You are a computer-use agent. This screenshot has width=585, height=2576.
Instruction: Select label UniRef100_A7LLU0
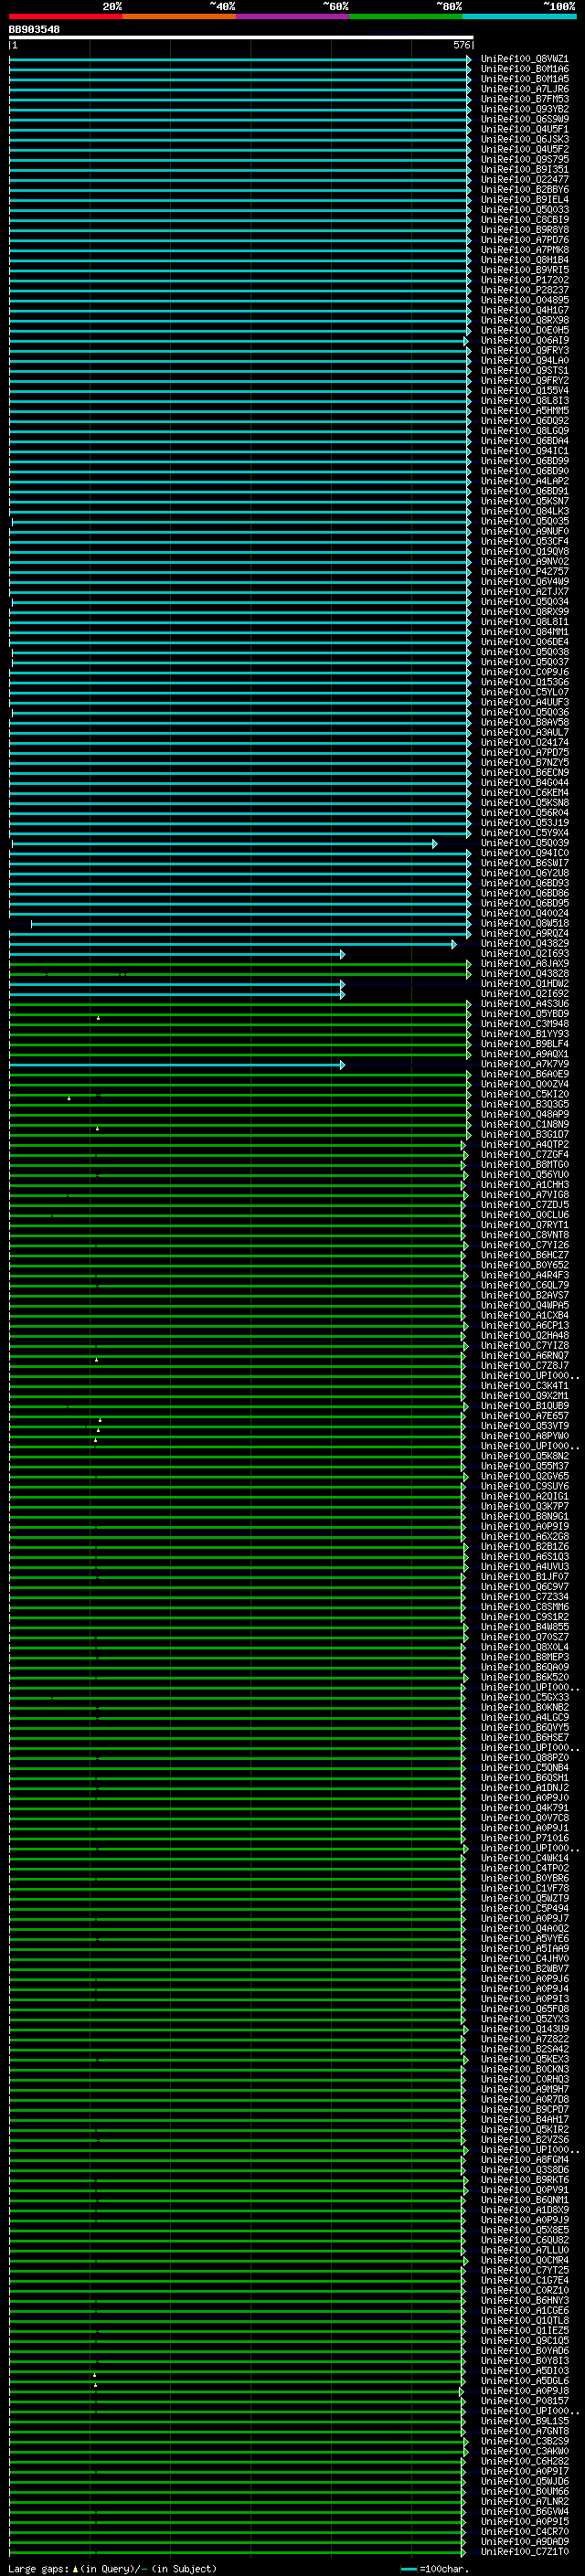524,2250
